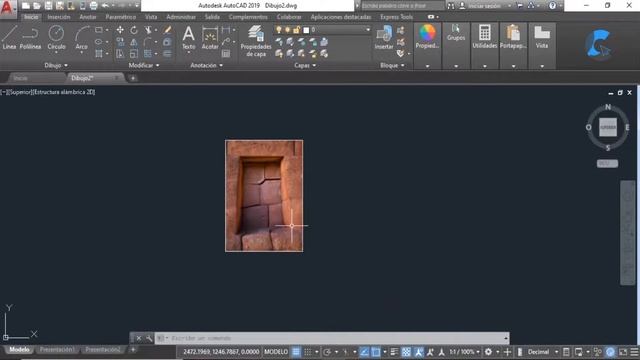640x360 pixels.
Task: Switch to the Administrar ribbon tab
Action: (x=181, y=17)
